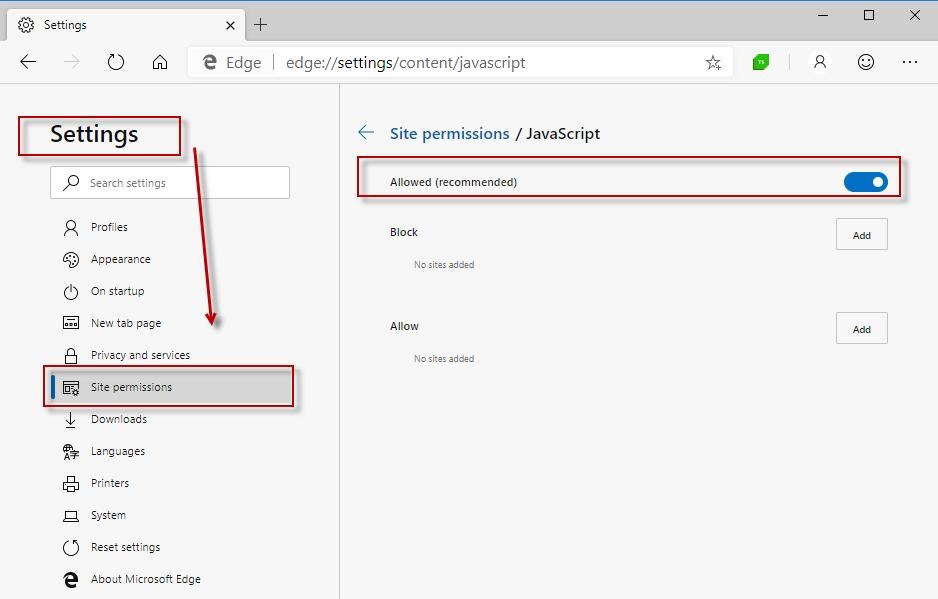Click the Languages icon in the sidebar
This screenshot has width=938, height=599.
tap(71, 452)
